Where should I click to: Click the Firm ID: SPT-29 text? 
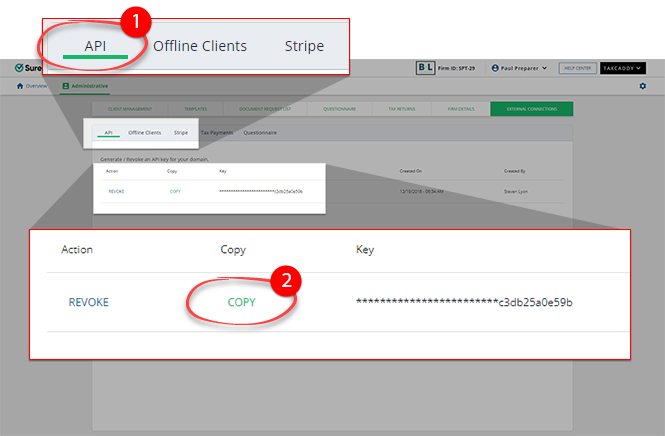pyautogui.click(x=456, y=68)
